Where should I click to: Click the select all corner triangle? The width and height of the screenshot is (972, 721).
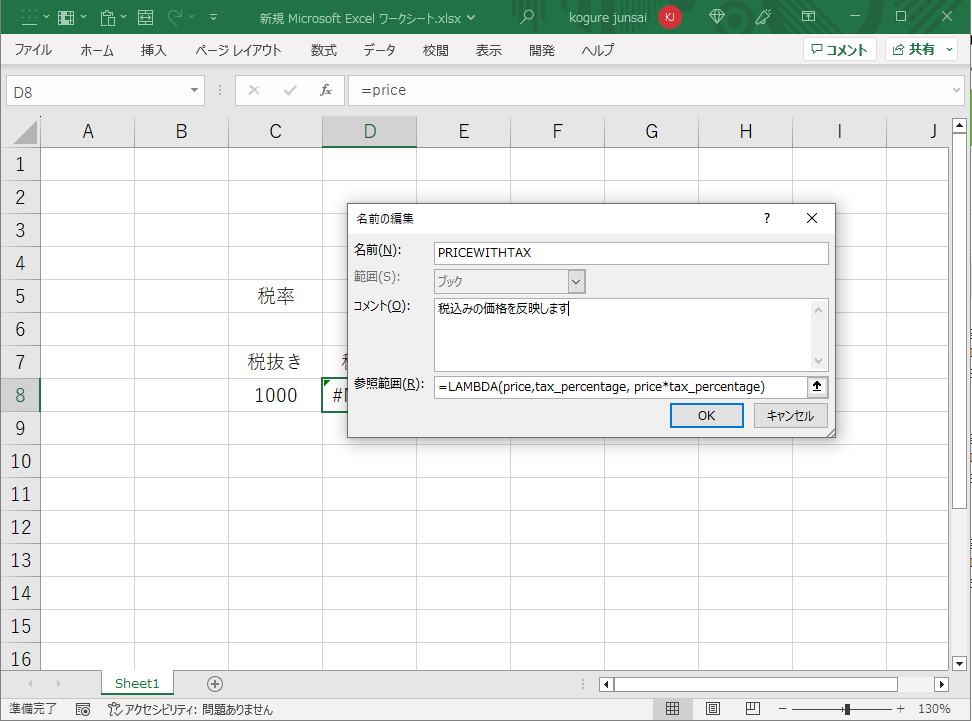25,132
